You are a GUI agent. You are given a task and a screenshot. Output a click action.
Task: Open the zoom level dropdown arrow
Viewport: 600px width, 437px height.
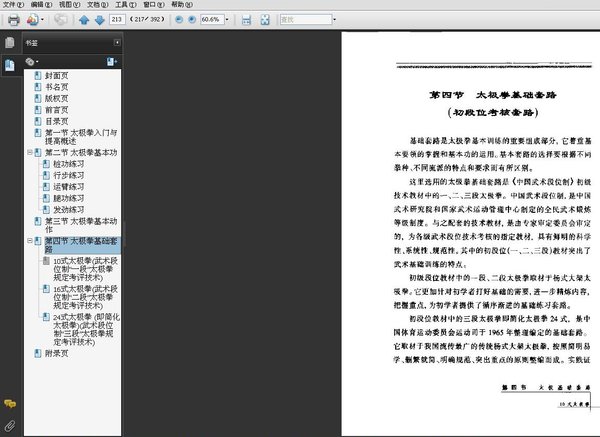click(x=227, y=20)
